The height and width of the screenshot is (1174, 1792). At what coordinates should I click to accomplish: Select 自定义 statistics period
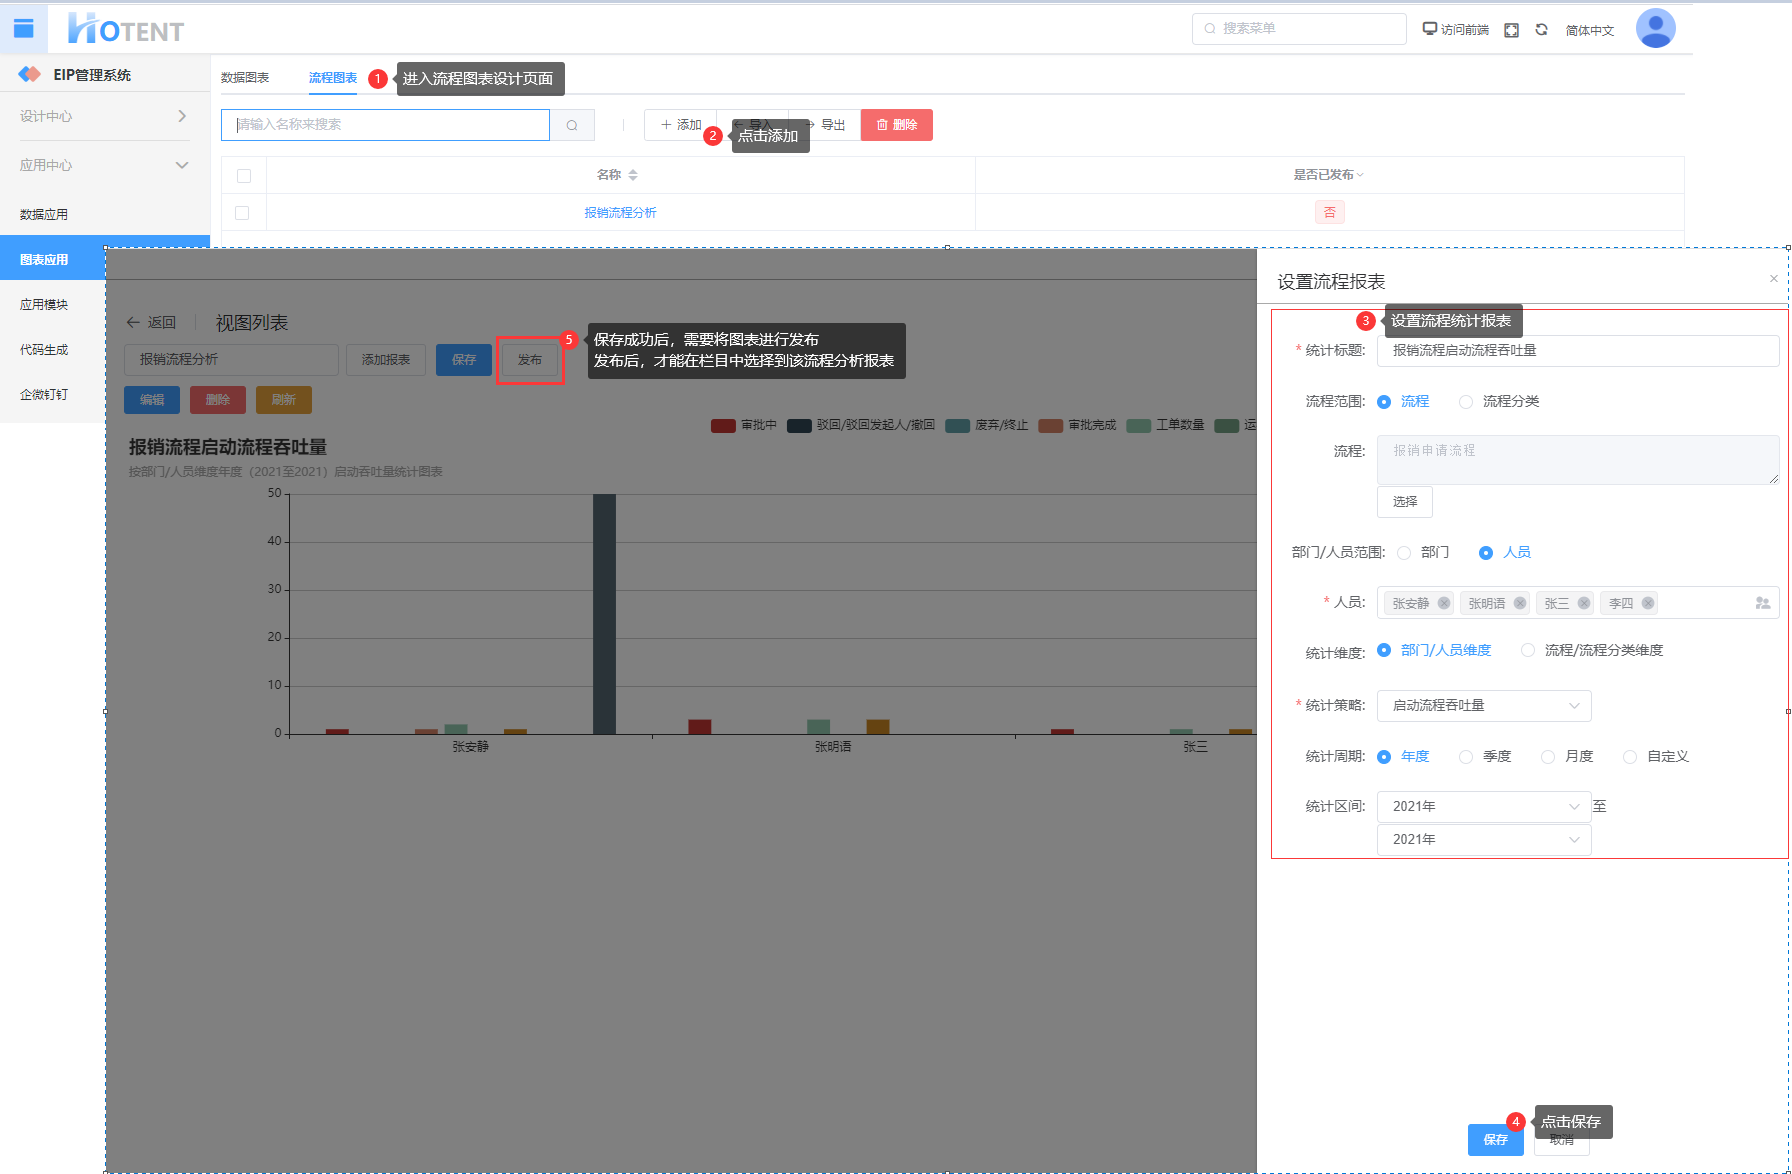pyautogui.click(x=1630, y=757)
